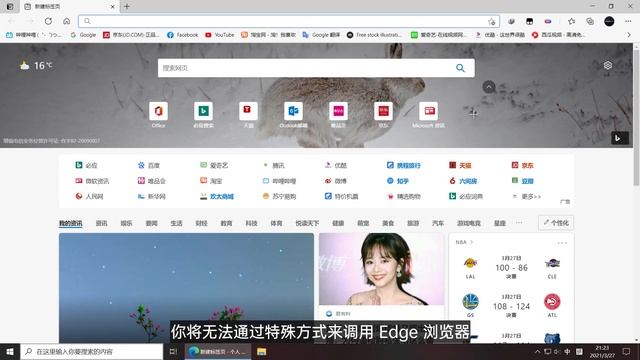Open the user profile avatar
This screenshot has width=640, height=360.
coord(609,21)
